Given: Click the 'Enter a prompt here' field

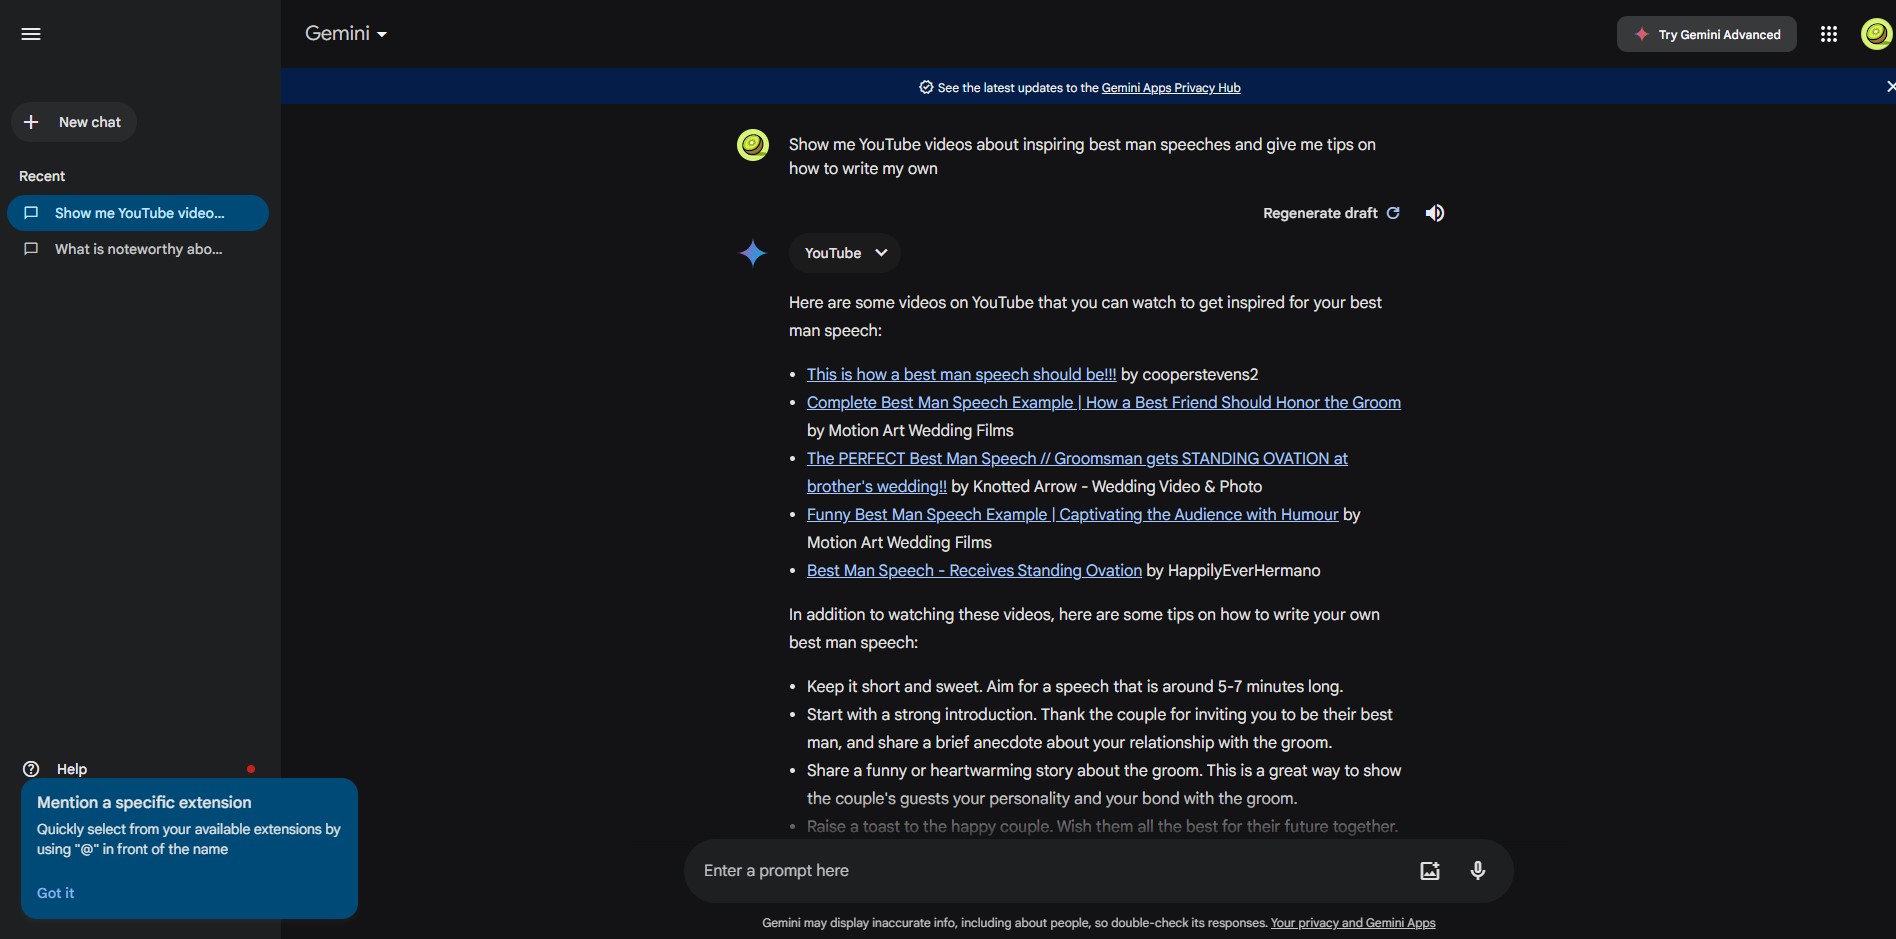Looking at the screenshot, I should [1050, 871].
